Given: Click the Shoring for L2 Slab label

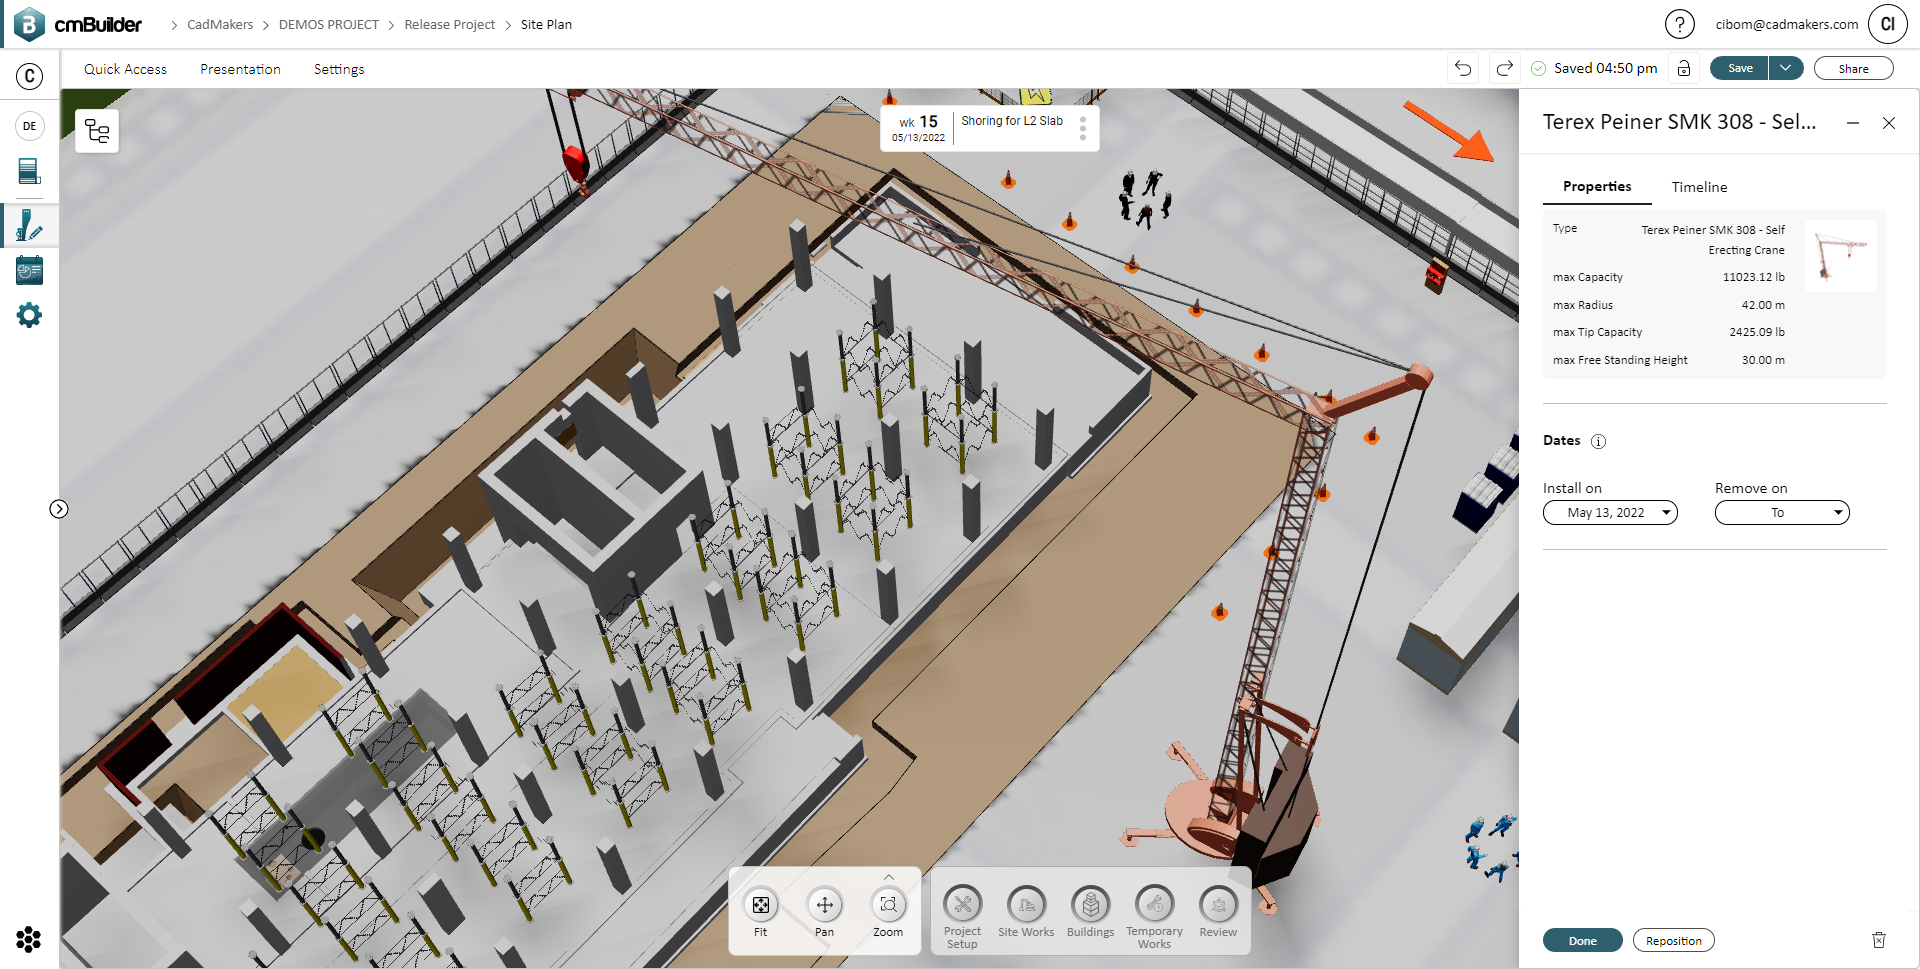Looking at the screenshot, I should [1012, 121].
